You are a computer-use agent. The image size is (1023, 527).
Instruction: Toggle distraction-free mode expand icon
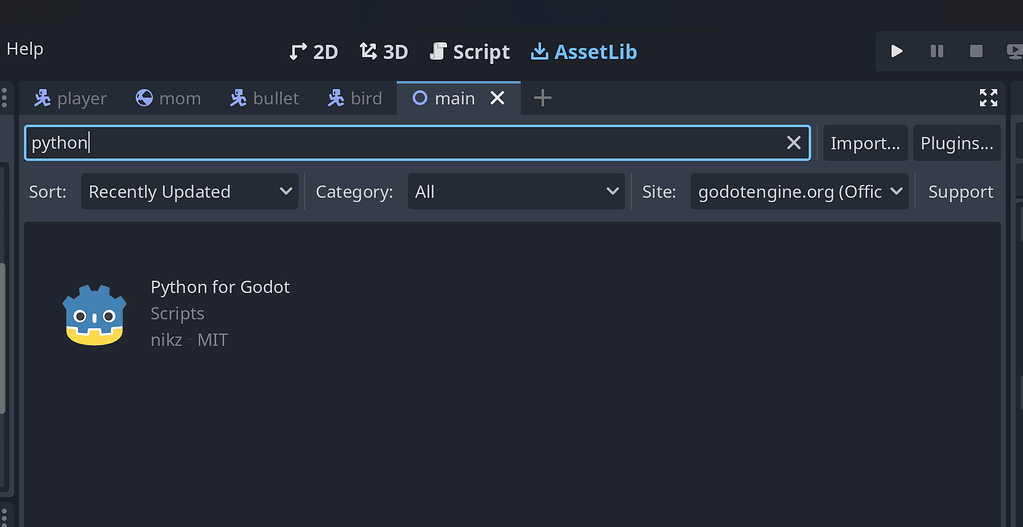tap(988, 97)
